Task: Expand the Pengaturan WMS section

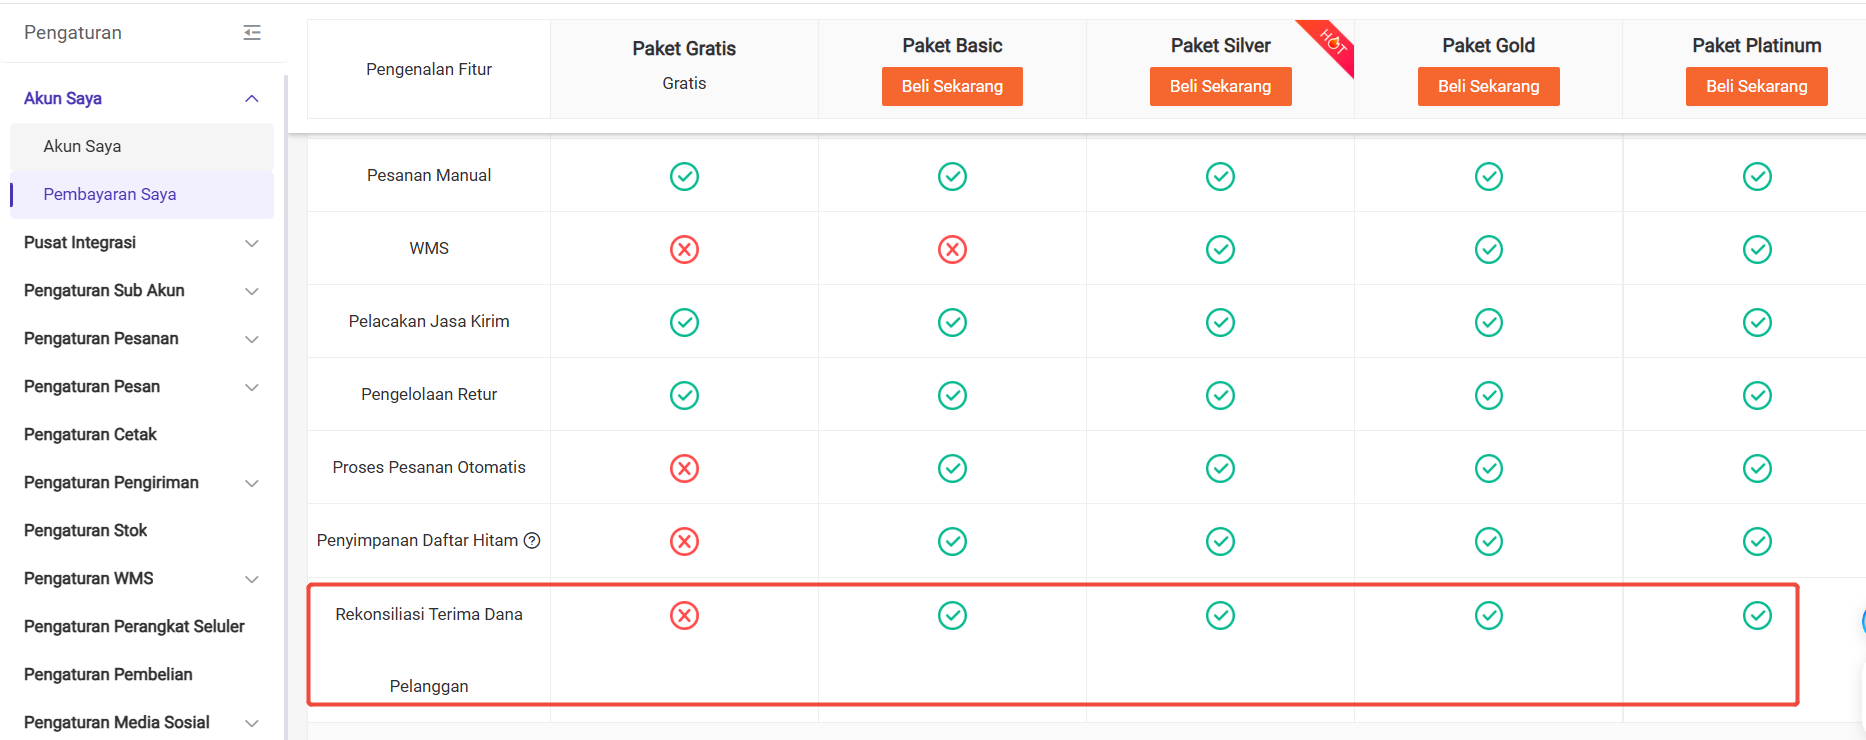Action: [x=252, y=579]
